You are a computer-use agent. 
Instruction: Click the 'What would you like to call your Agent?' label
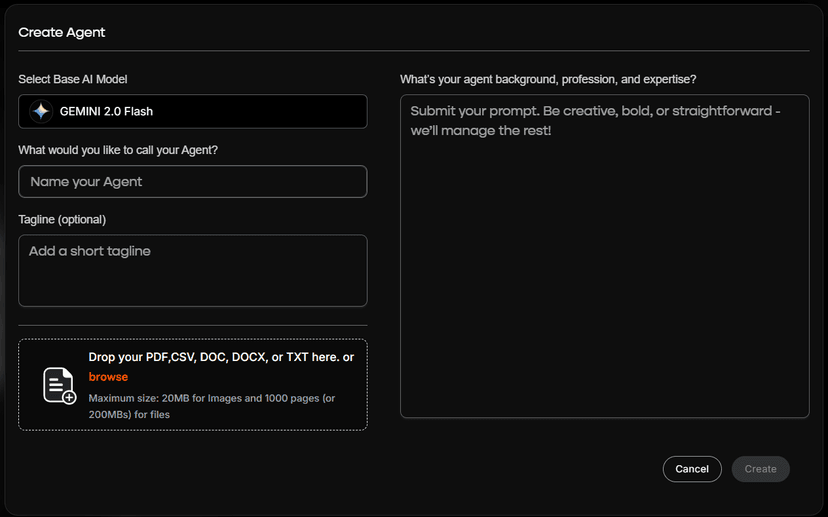(x=118, y=150)
